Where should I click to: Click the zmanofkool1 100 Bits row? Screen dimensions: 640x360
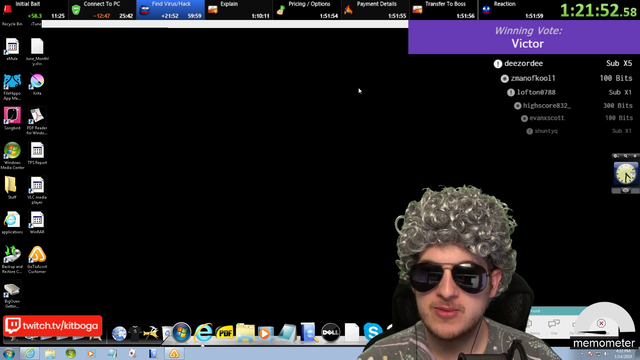coord(567,78)
